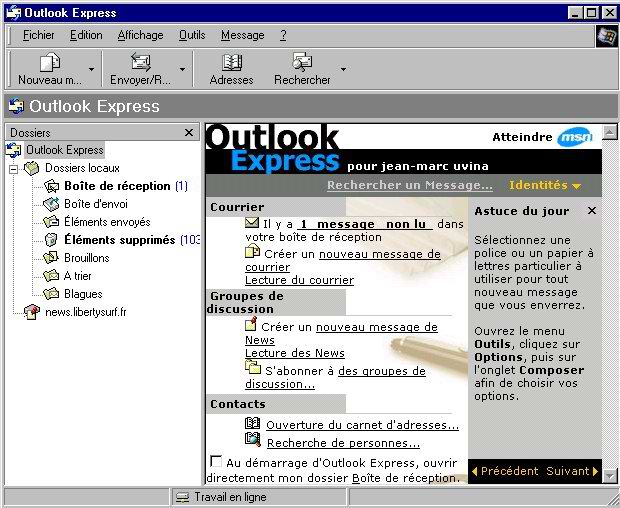Image resolution: width=620 pixels, height=508 pixels.
Task: Close the Astuce du jour panel
Action: pyautogui.click(x=592, y=210)
